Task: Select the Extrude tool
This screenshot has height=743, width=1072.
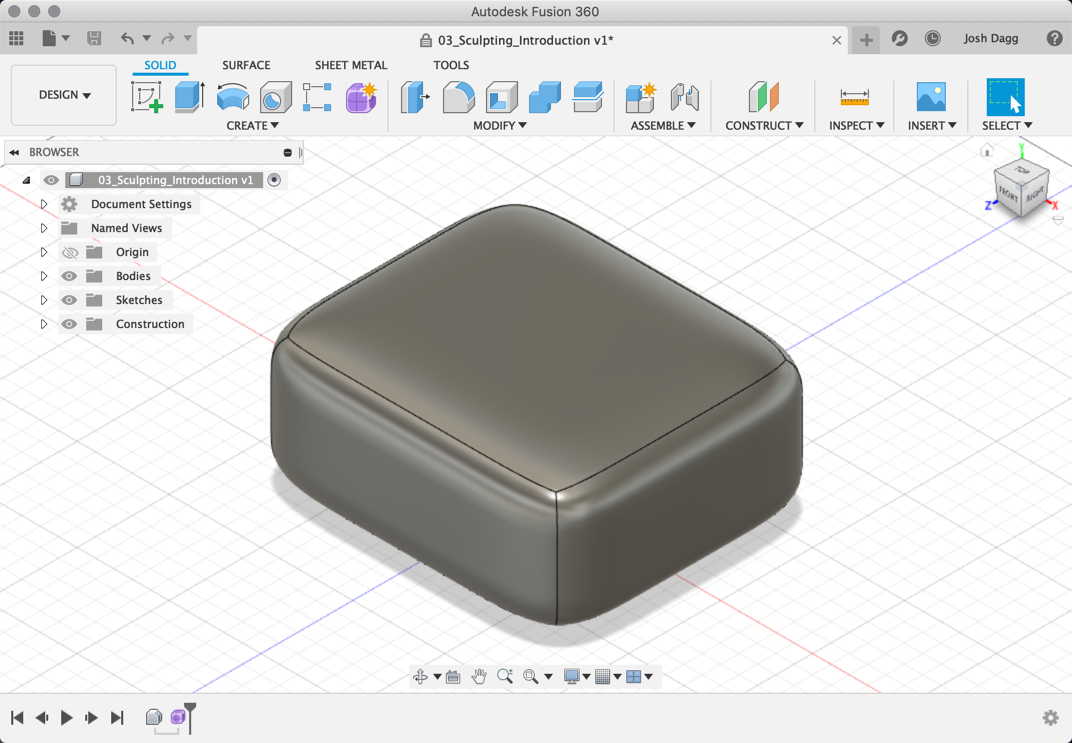Action: (189, 96)
